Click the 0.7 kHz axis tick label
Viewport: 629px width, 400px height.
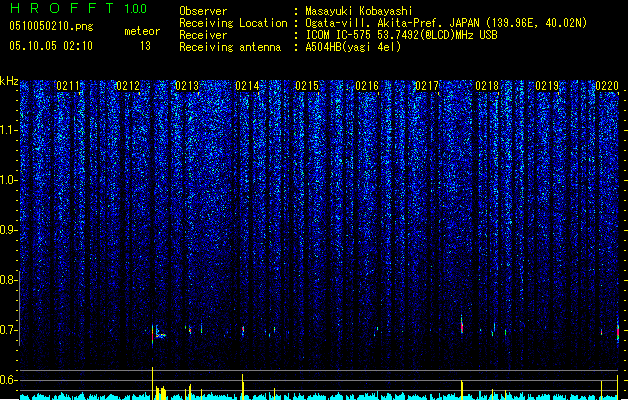tap(8, 330)
